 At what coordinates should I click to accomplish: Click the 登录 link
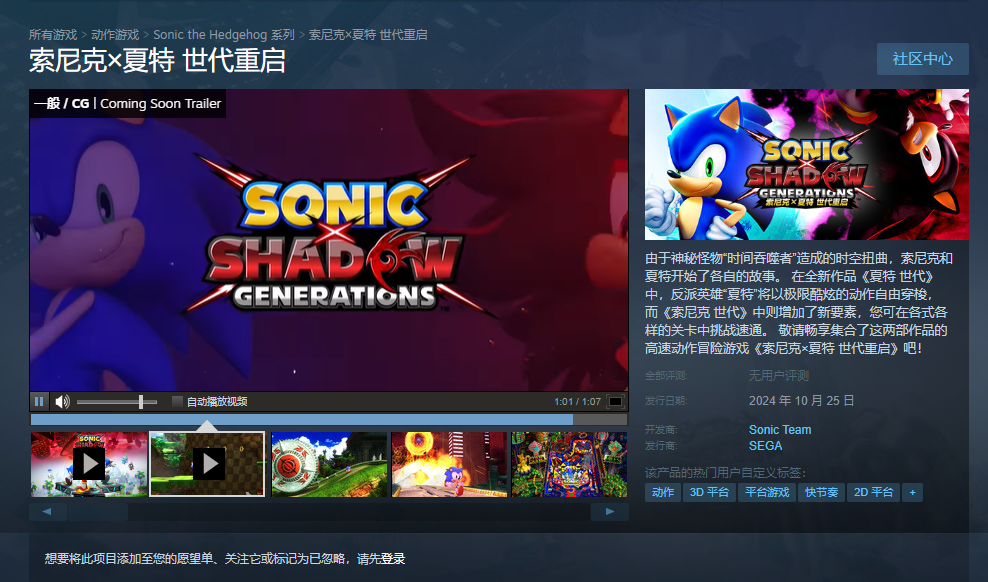[393, 559]
